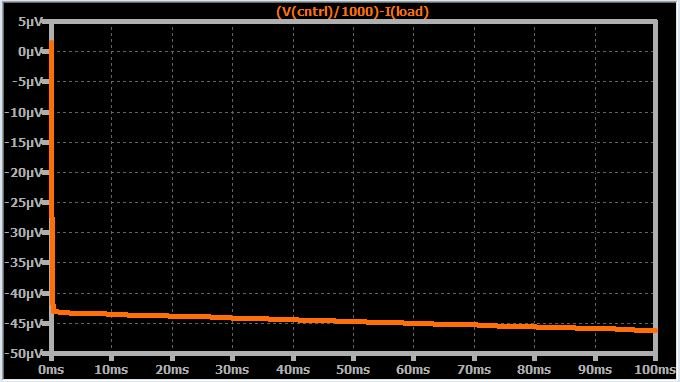Click the (V(cntrl)/1000)-I(load) trace label

click(x=352, y=11)
